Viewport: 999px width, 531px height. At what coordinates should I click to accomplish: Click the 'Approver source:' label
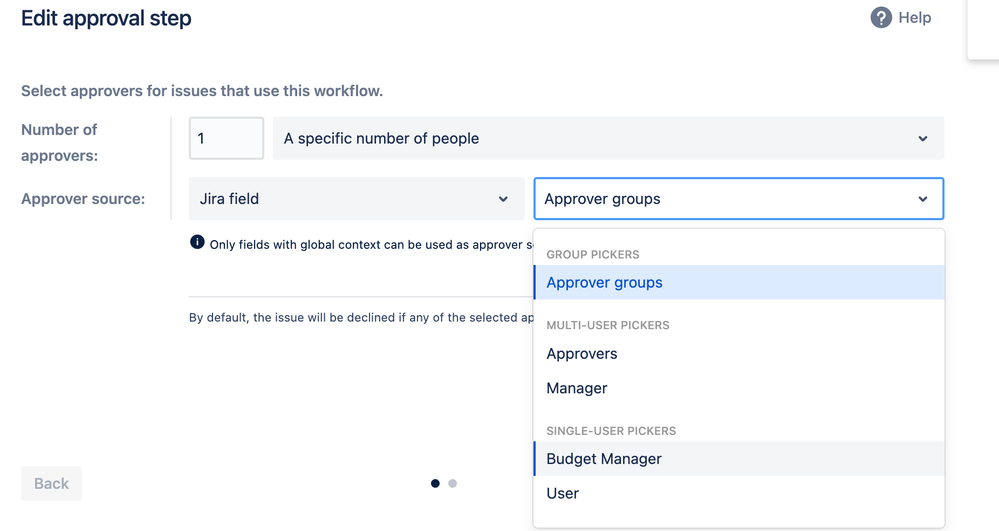[x=83, y=199]
